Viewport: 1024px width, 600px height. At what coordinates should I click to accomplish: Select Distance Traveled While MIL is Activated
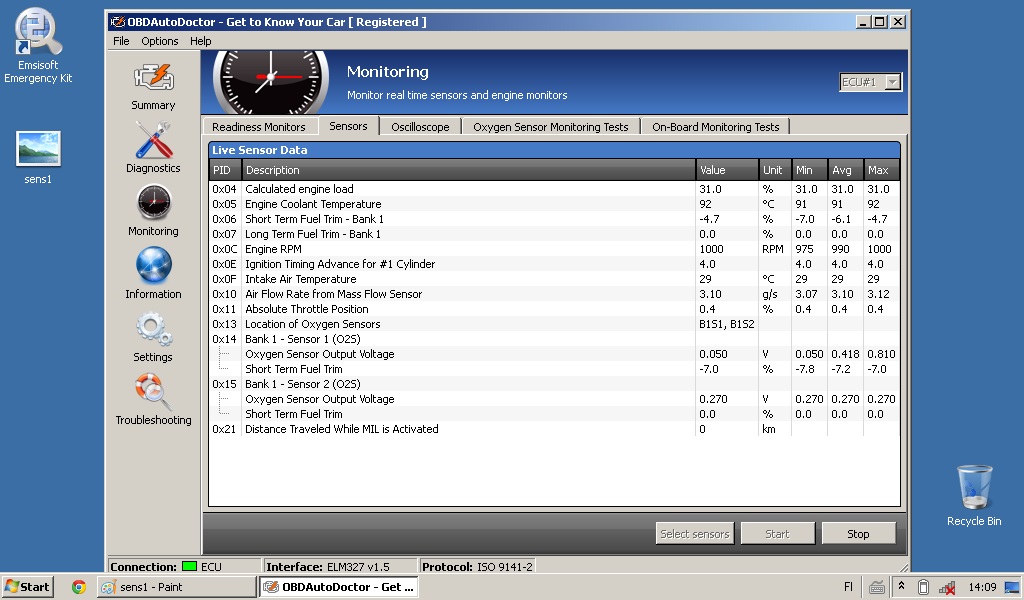click(x=554, y=429)
